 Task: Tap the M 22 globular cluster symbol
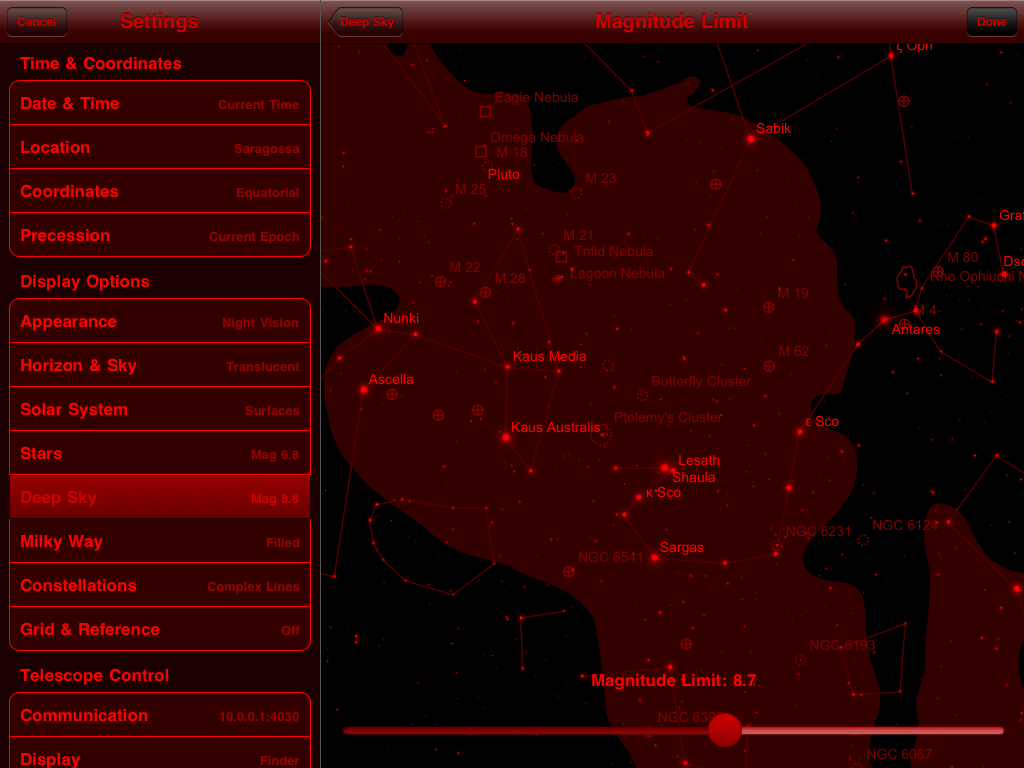(x=440, y=282)
